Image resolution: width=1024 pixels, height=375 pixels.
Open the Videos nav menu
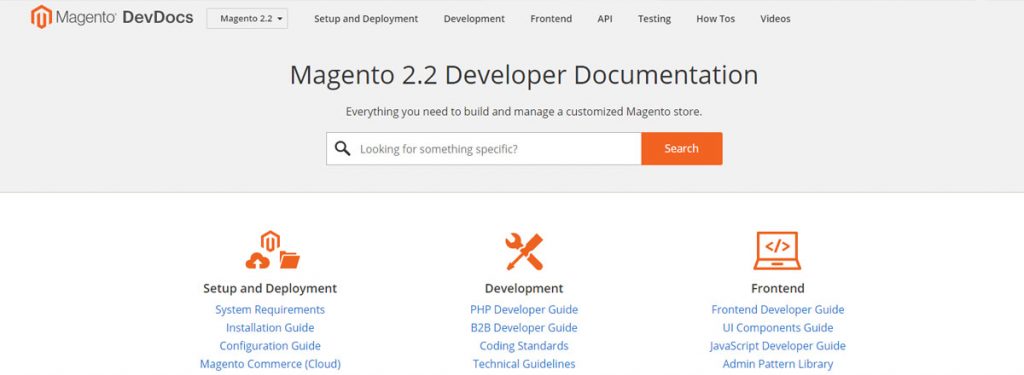pyautogui.click(x=775, y=19)
